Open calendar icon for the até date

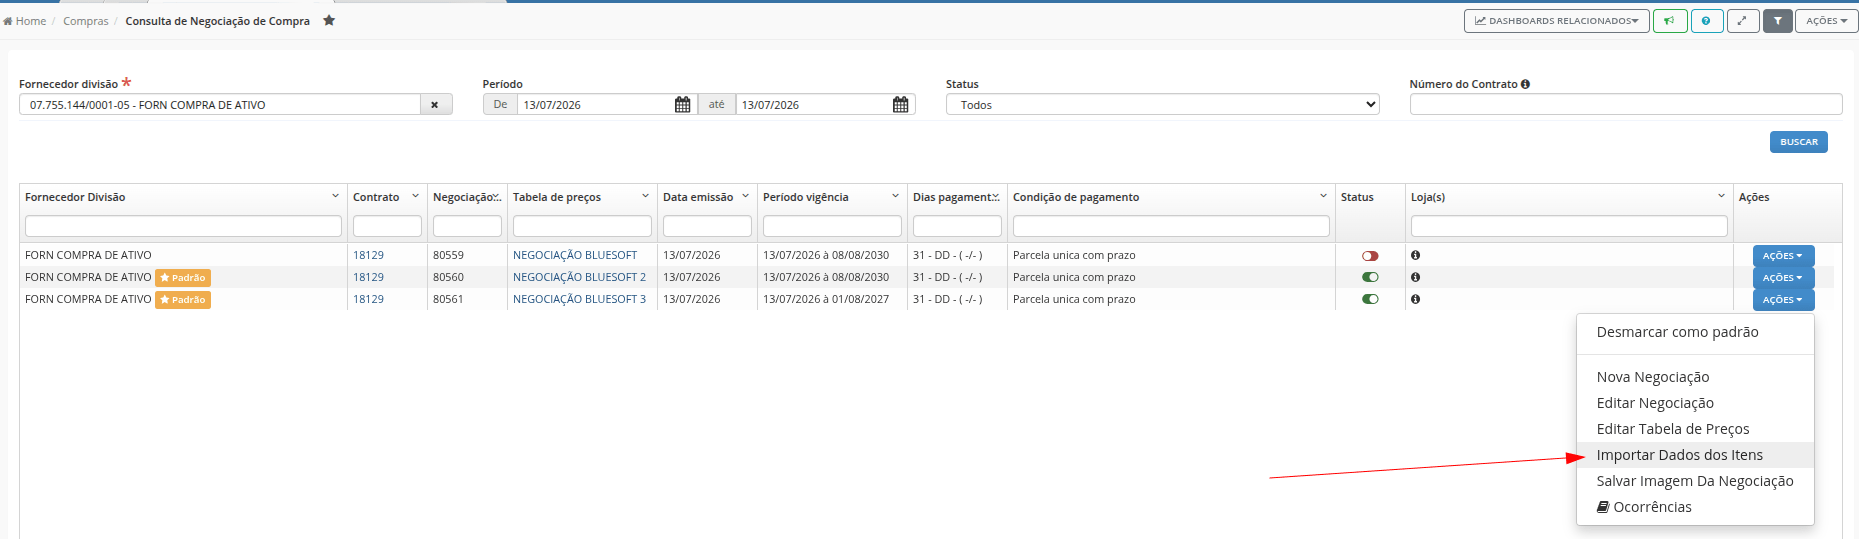(x=901, y=105)
